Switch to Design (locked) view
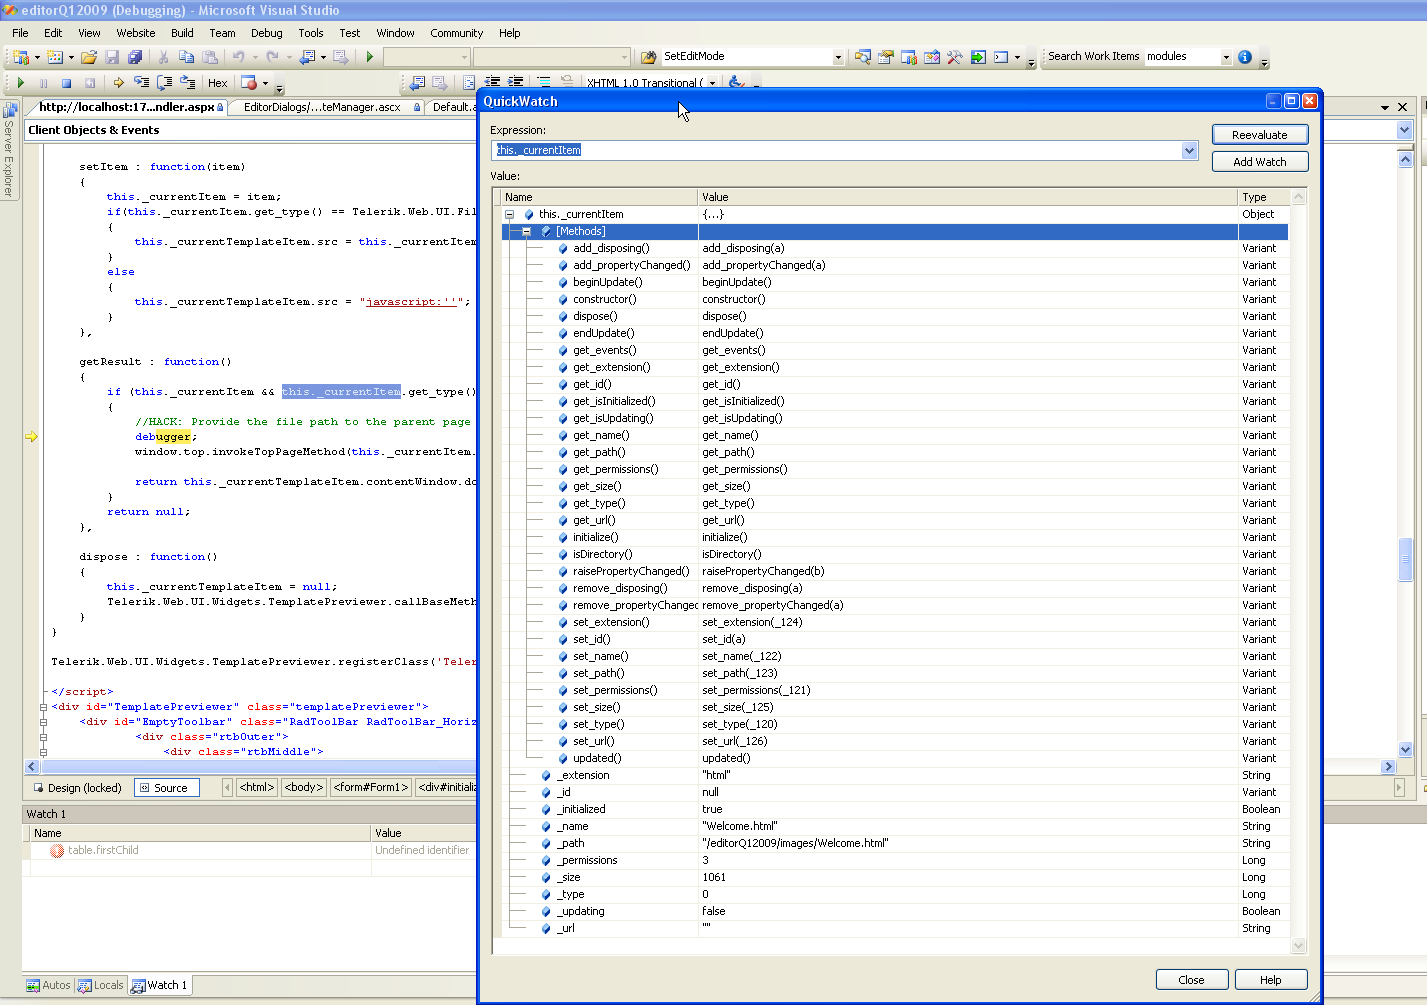 pos(77,788)
